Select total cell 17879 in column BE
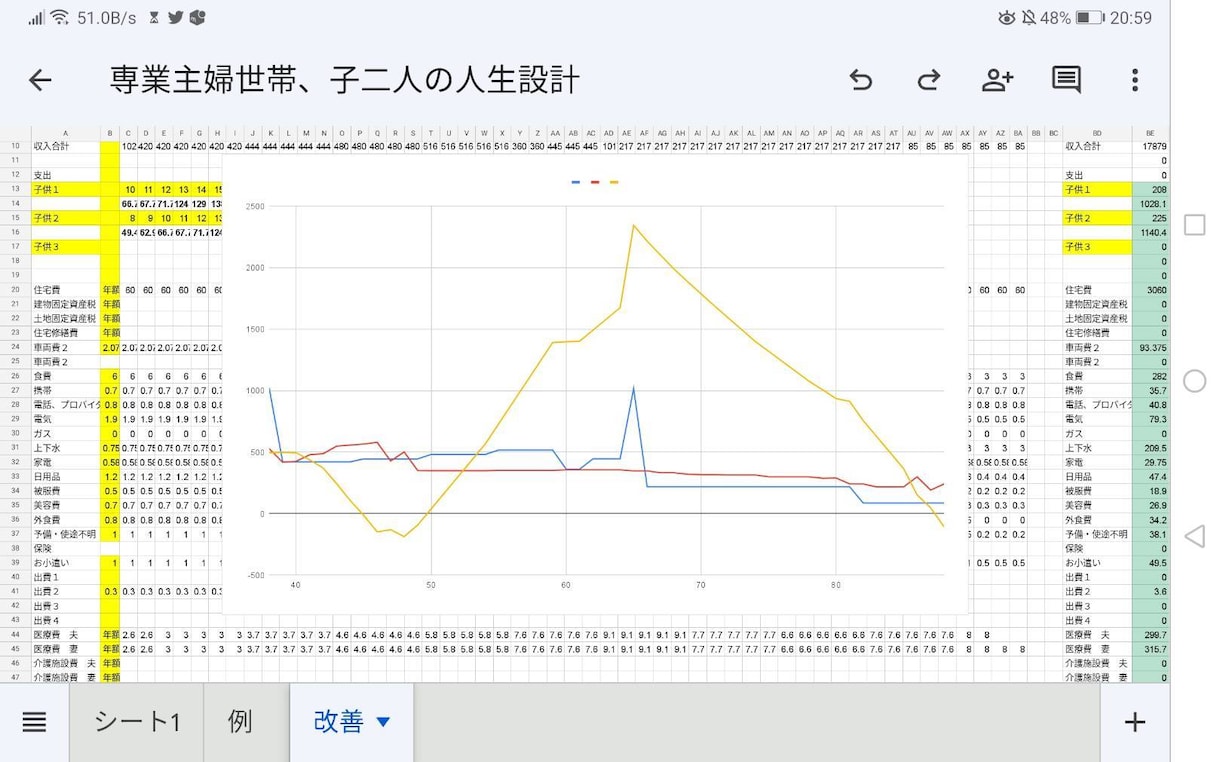 click(x=1150, y=146)
